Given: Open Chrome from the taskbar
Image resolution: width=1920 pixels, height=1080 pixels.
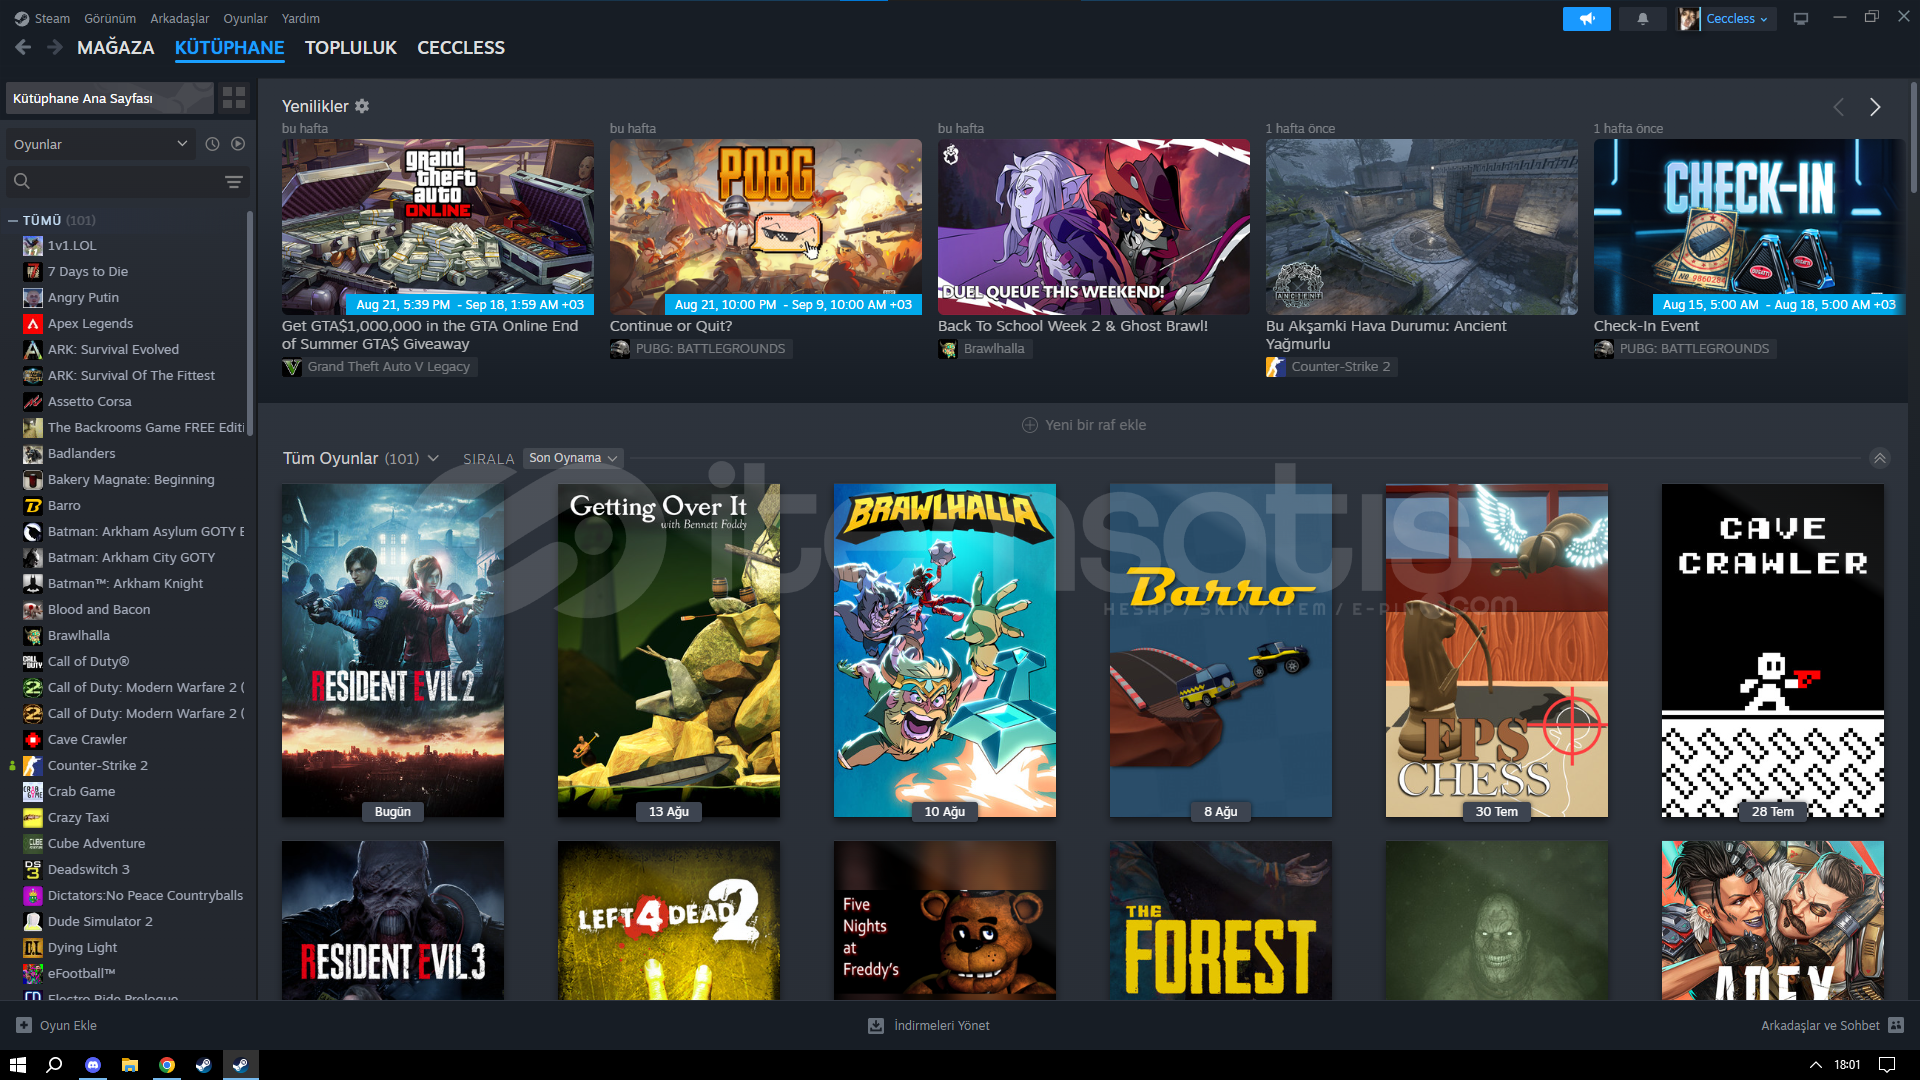Looking at the screenshot, I should tap(167, 1065).
